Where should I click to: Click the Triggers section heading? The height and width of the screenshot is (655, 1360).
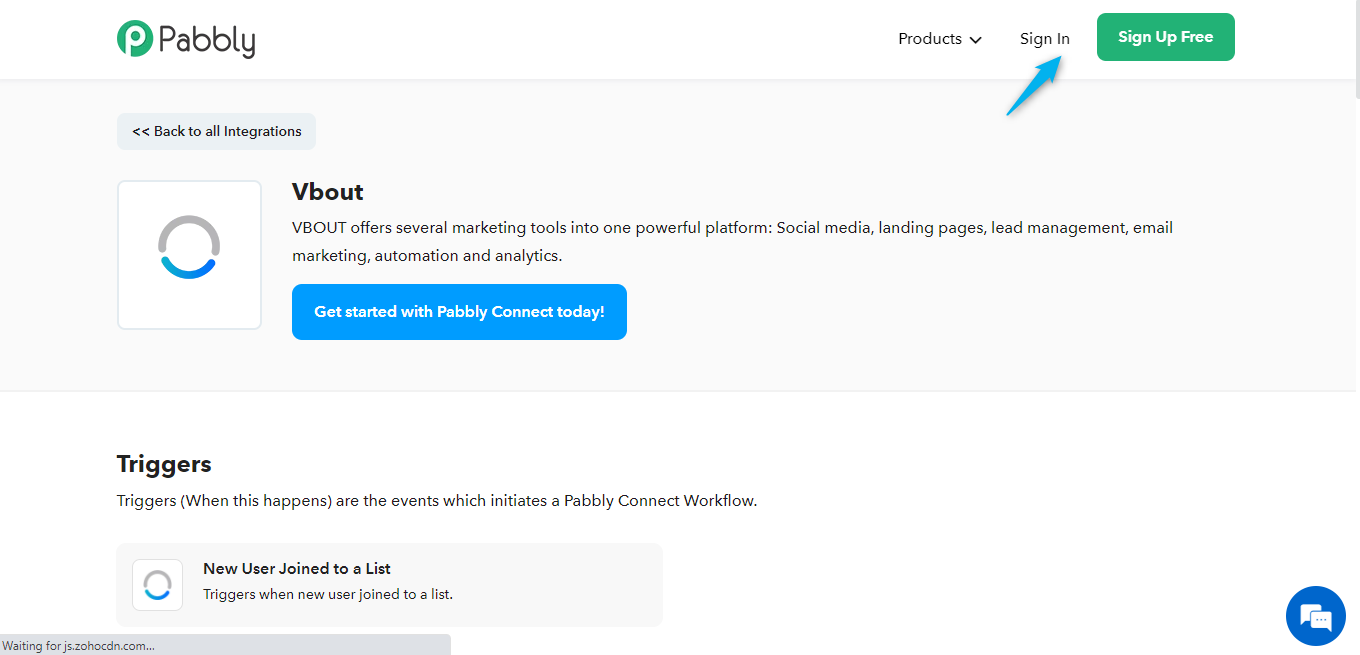tap(164, 464)
